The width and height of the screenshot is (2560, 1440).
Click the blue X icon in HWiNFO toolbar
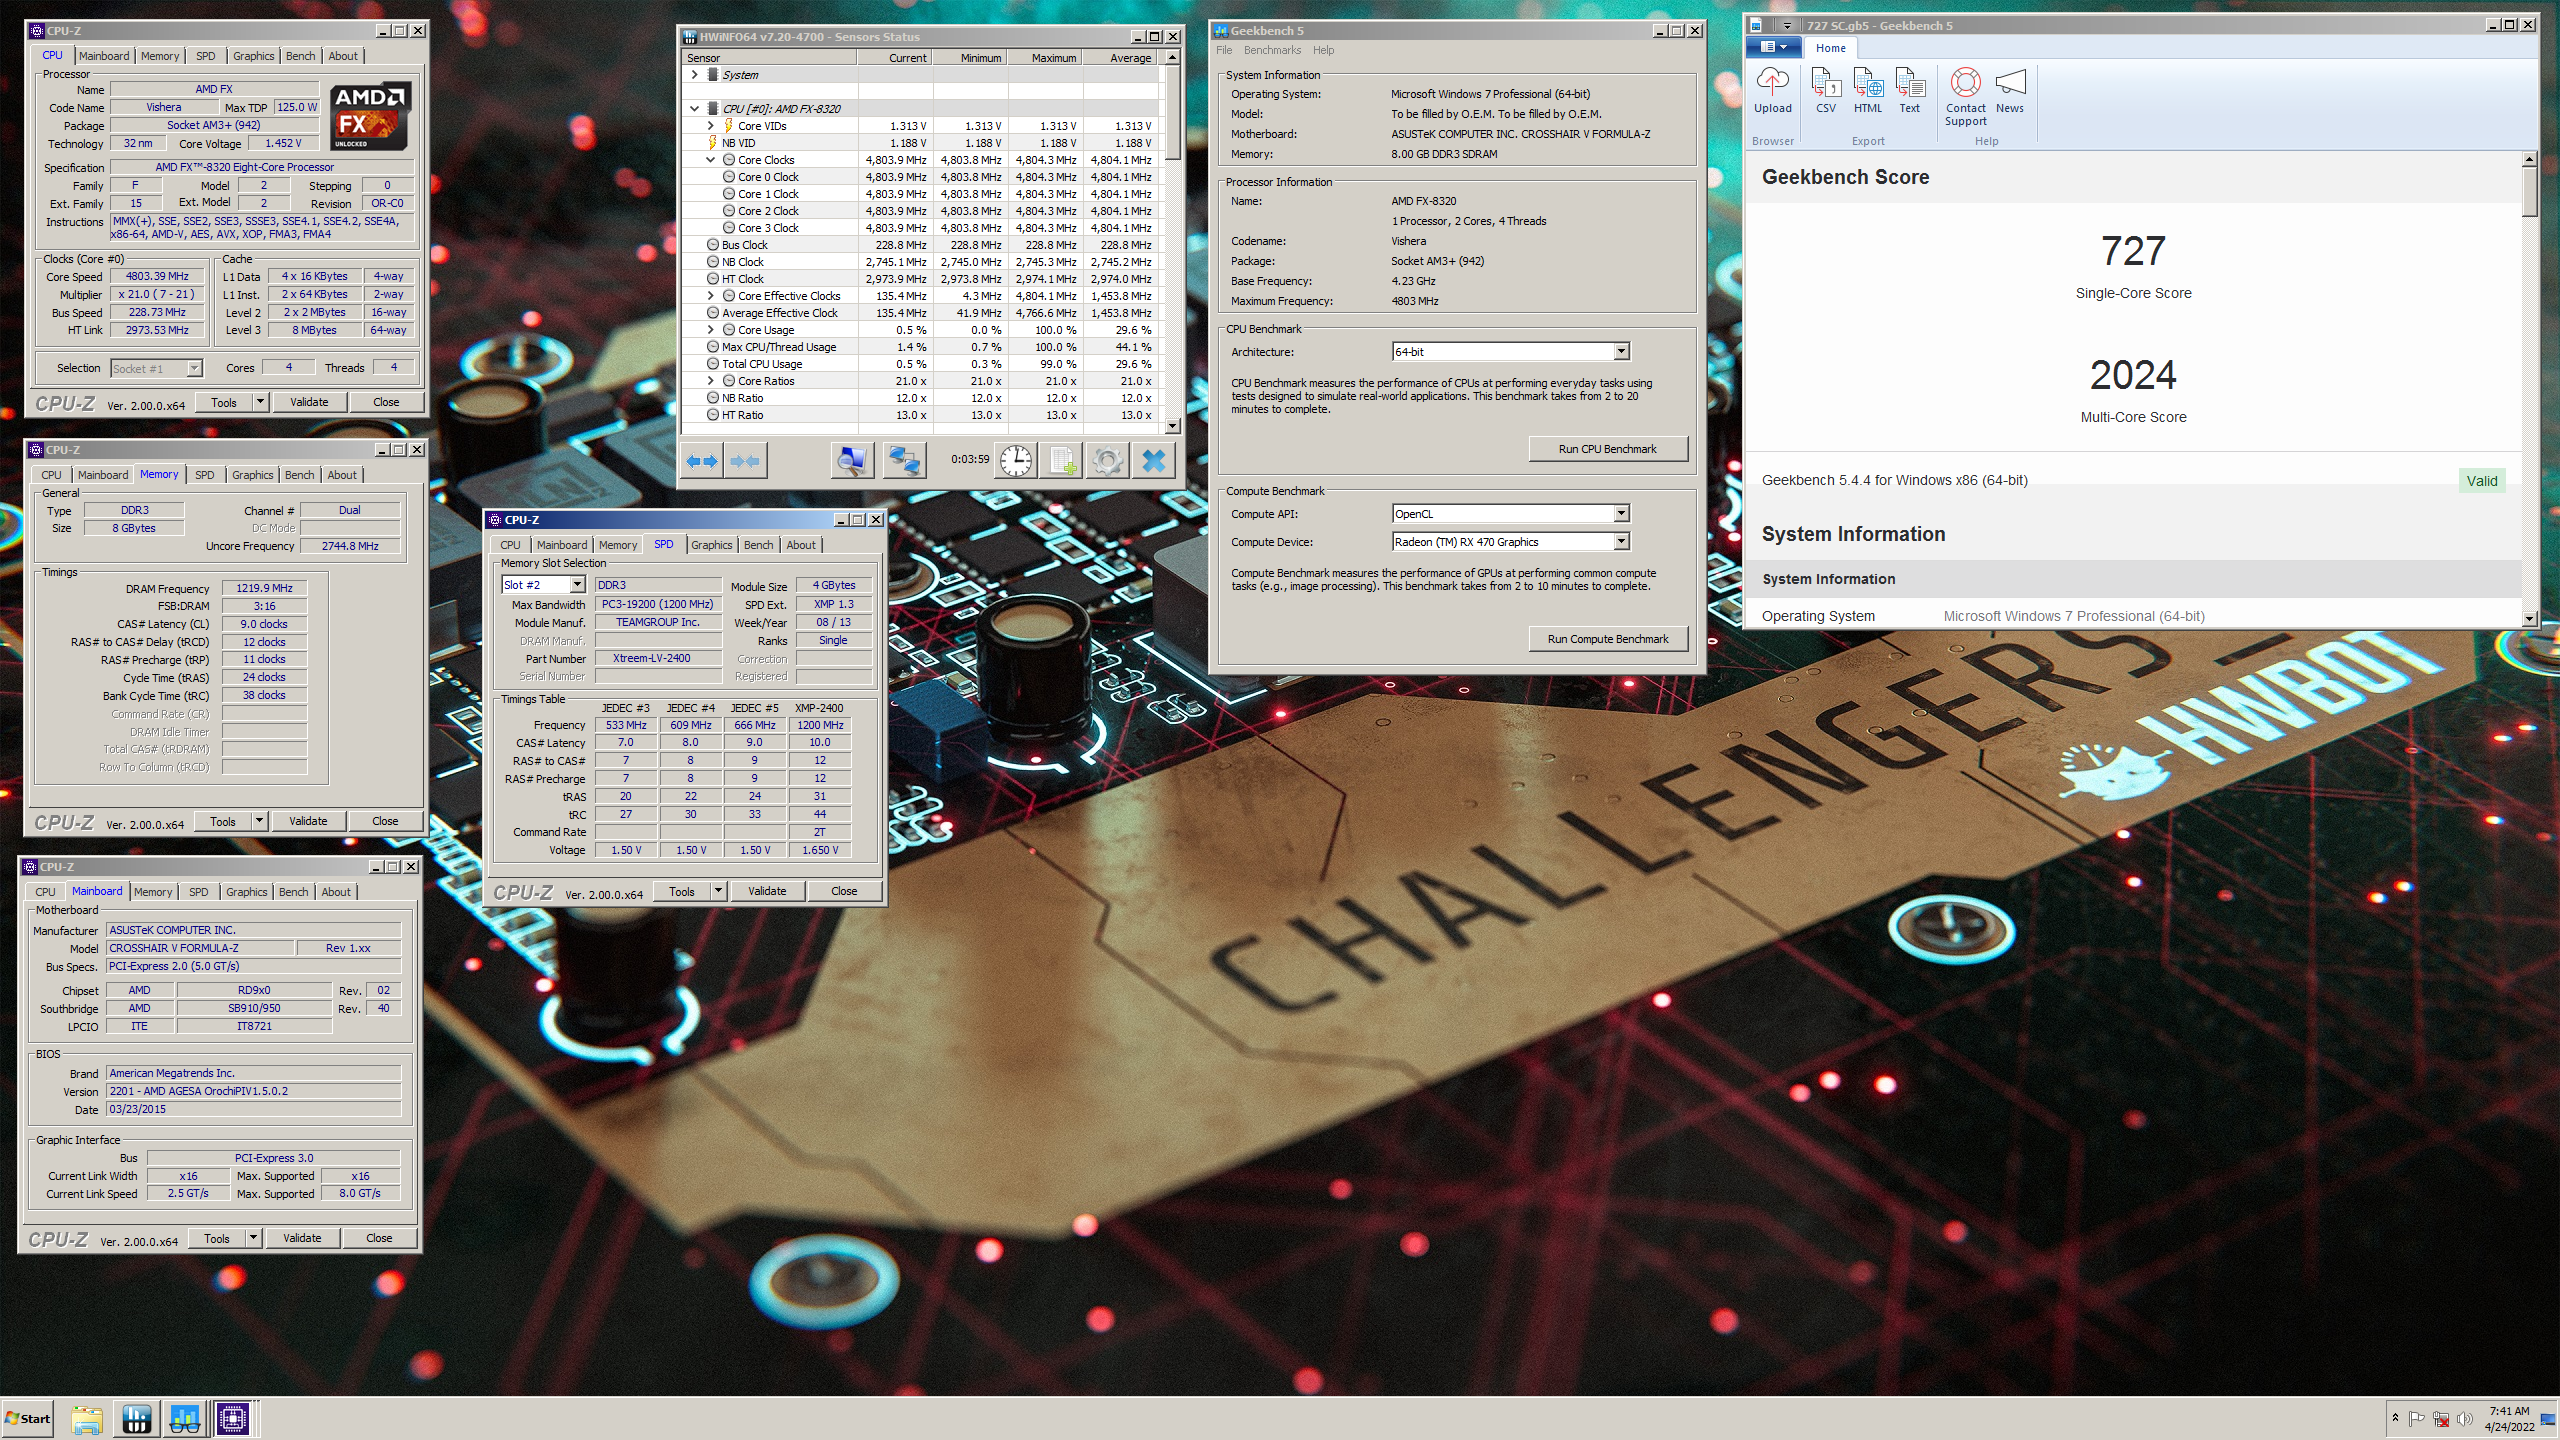click(x=1153, y=460)
